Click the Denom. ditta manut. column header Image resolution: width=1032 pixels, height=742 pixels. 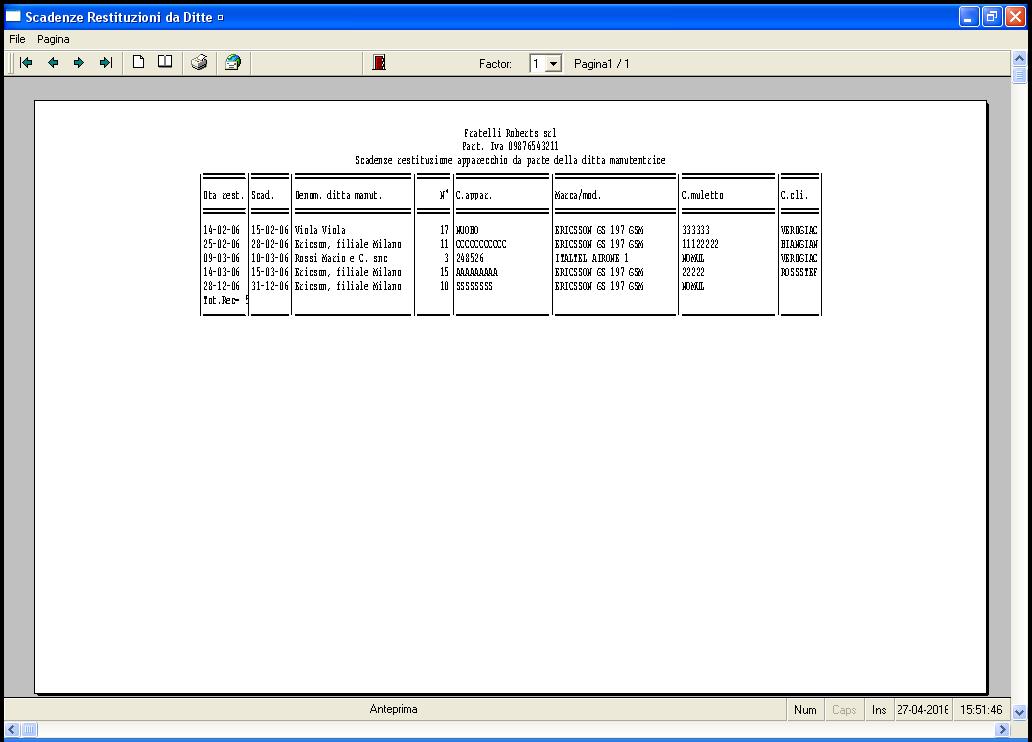[x=338, y=196]
